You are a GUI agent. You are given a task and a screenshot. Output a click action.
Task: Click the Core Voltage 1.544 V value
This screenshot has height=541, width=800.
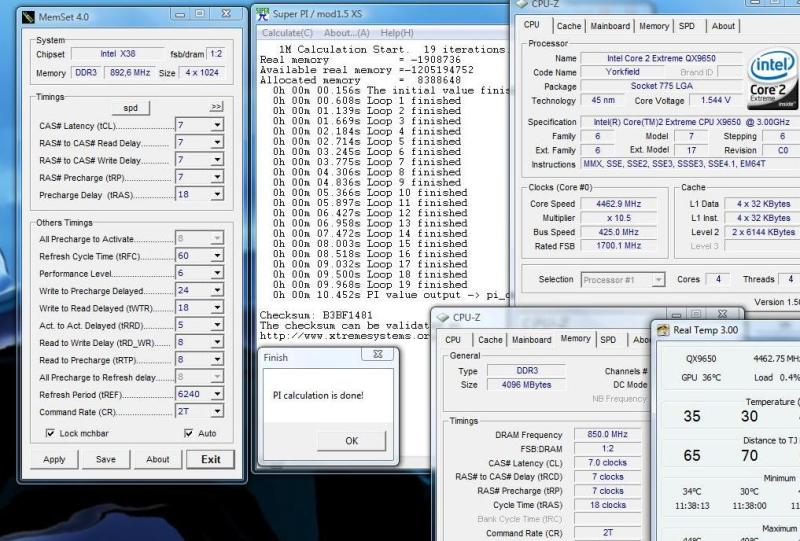(x=715, y=101)
